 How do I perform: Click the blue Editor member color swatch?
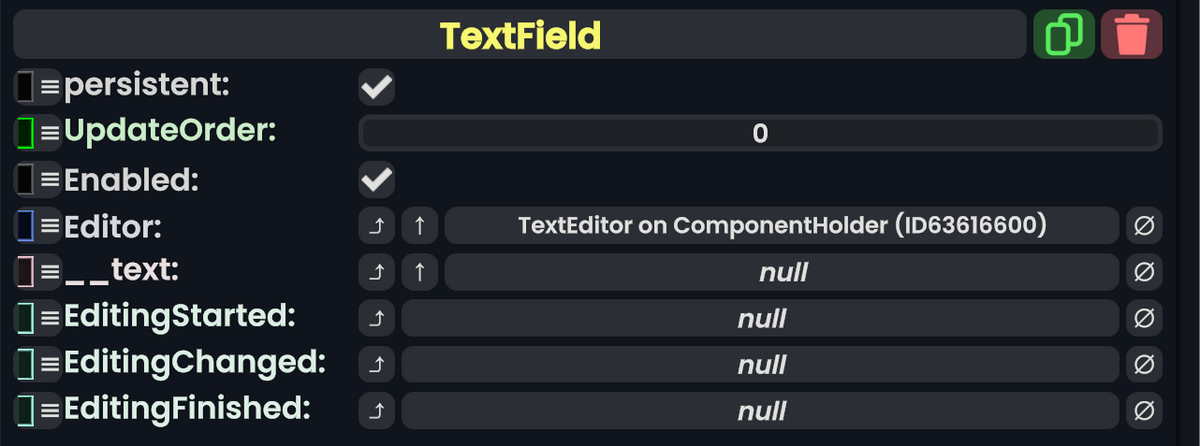(x=26, y=226)
